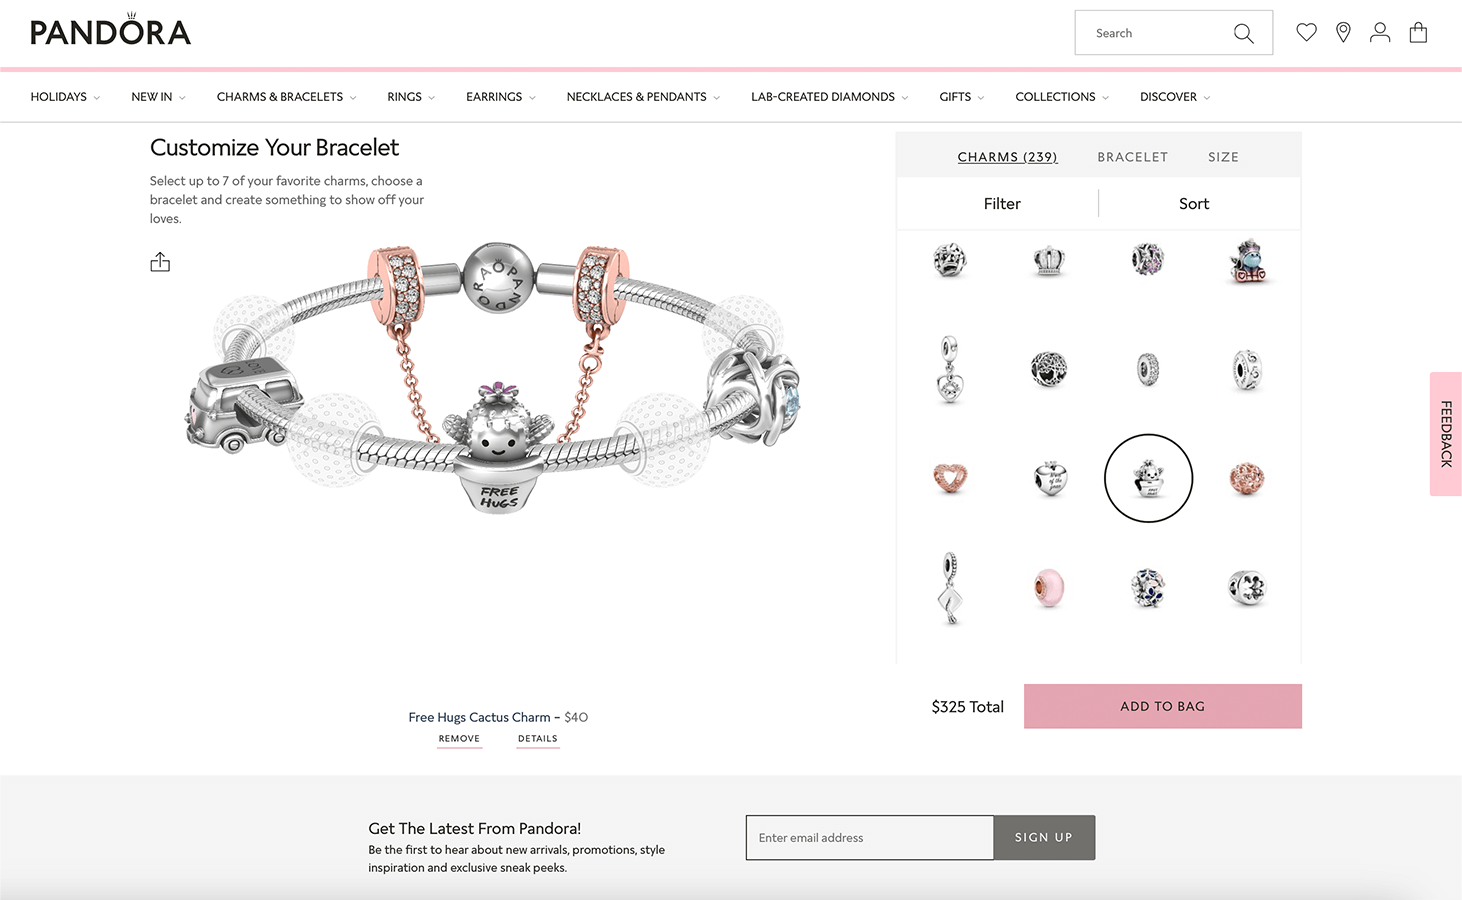1462x900 pixels.
Task: Open the Feedback side tab
Action: (x=1446, y=434)
